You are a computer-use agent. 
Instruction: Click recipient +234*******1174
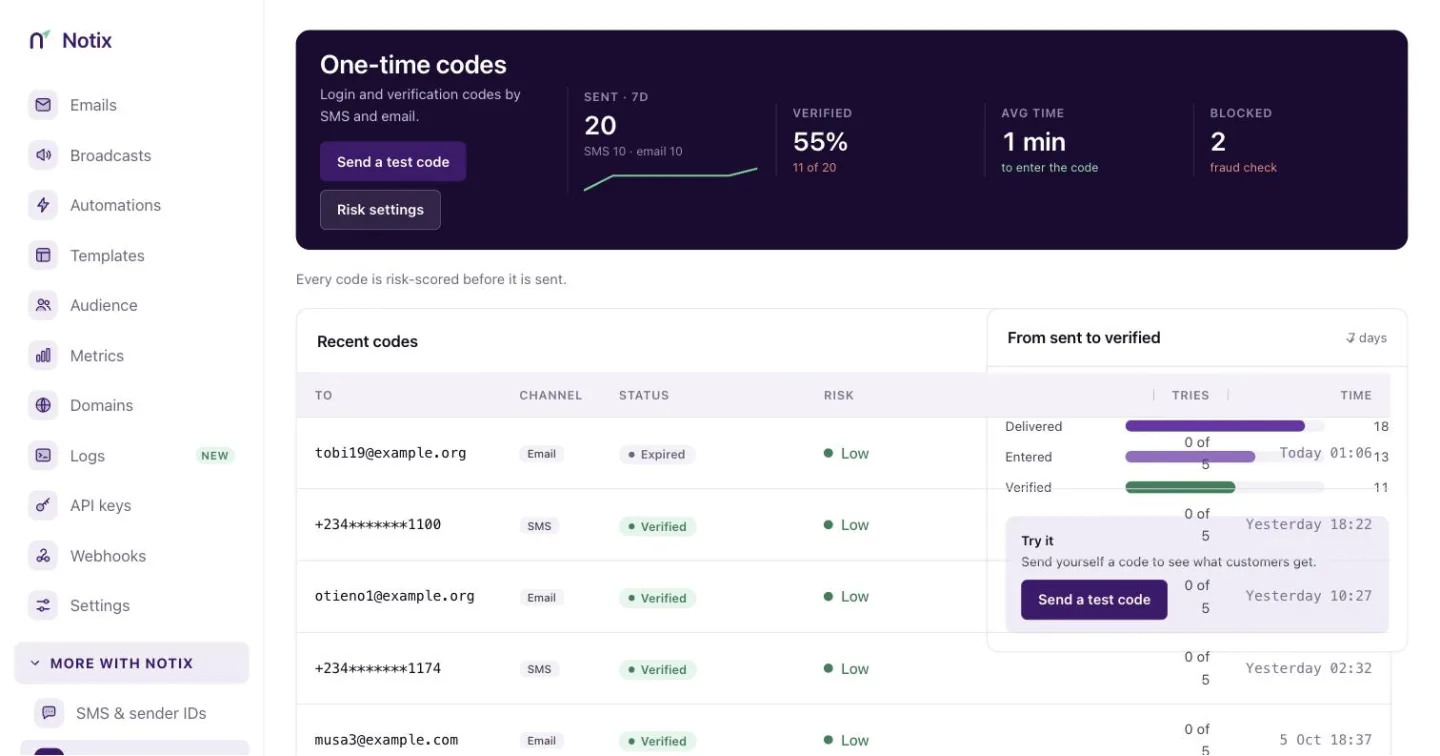tap(378, 668)
